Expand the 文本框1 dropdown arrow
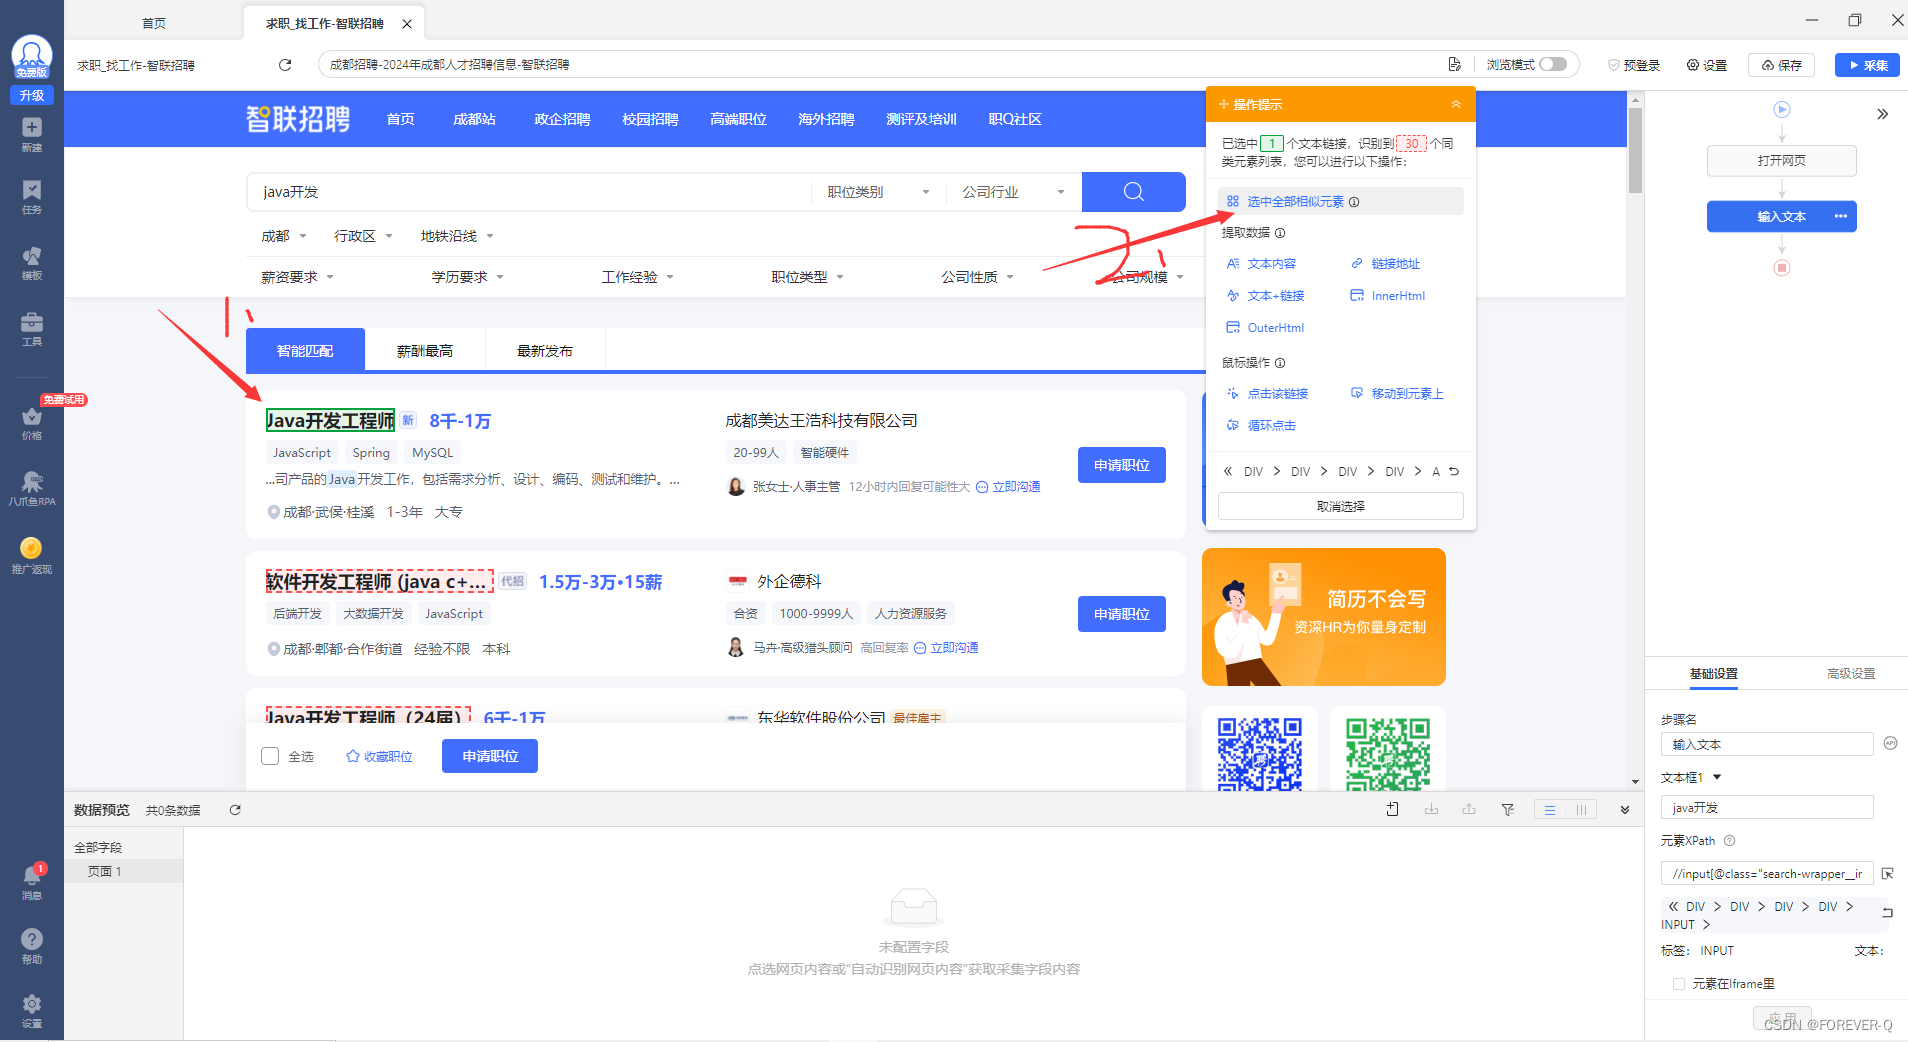This screenshot has width=1908, height=1042. 1717,777
